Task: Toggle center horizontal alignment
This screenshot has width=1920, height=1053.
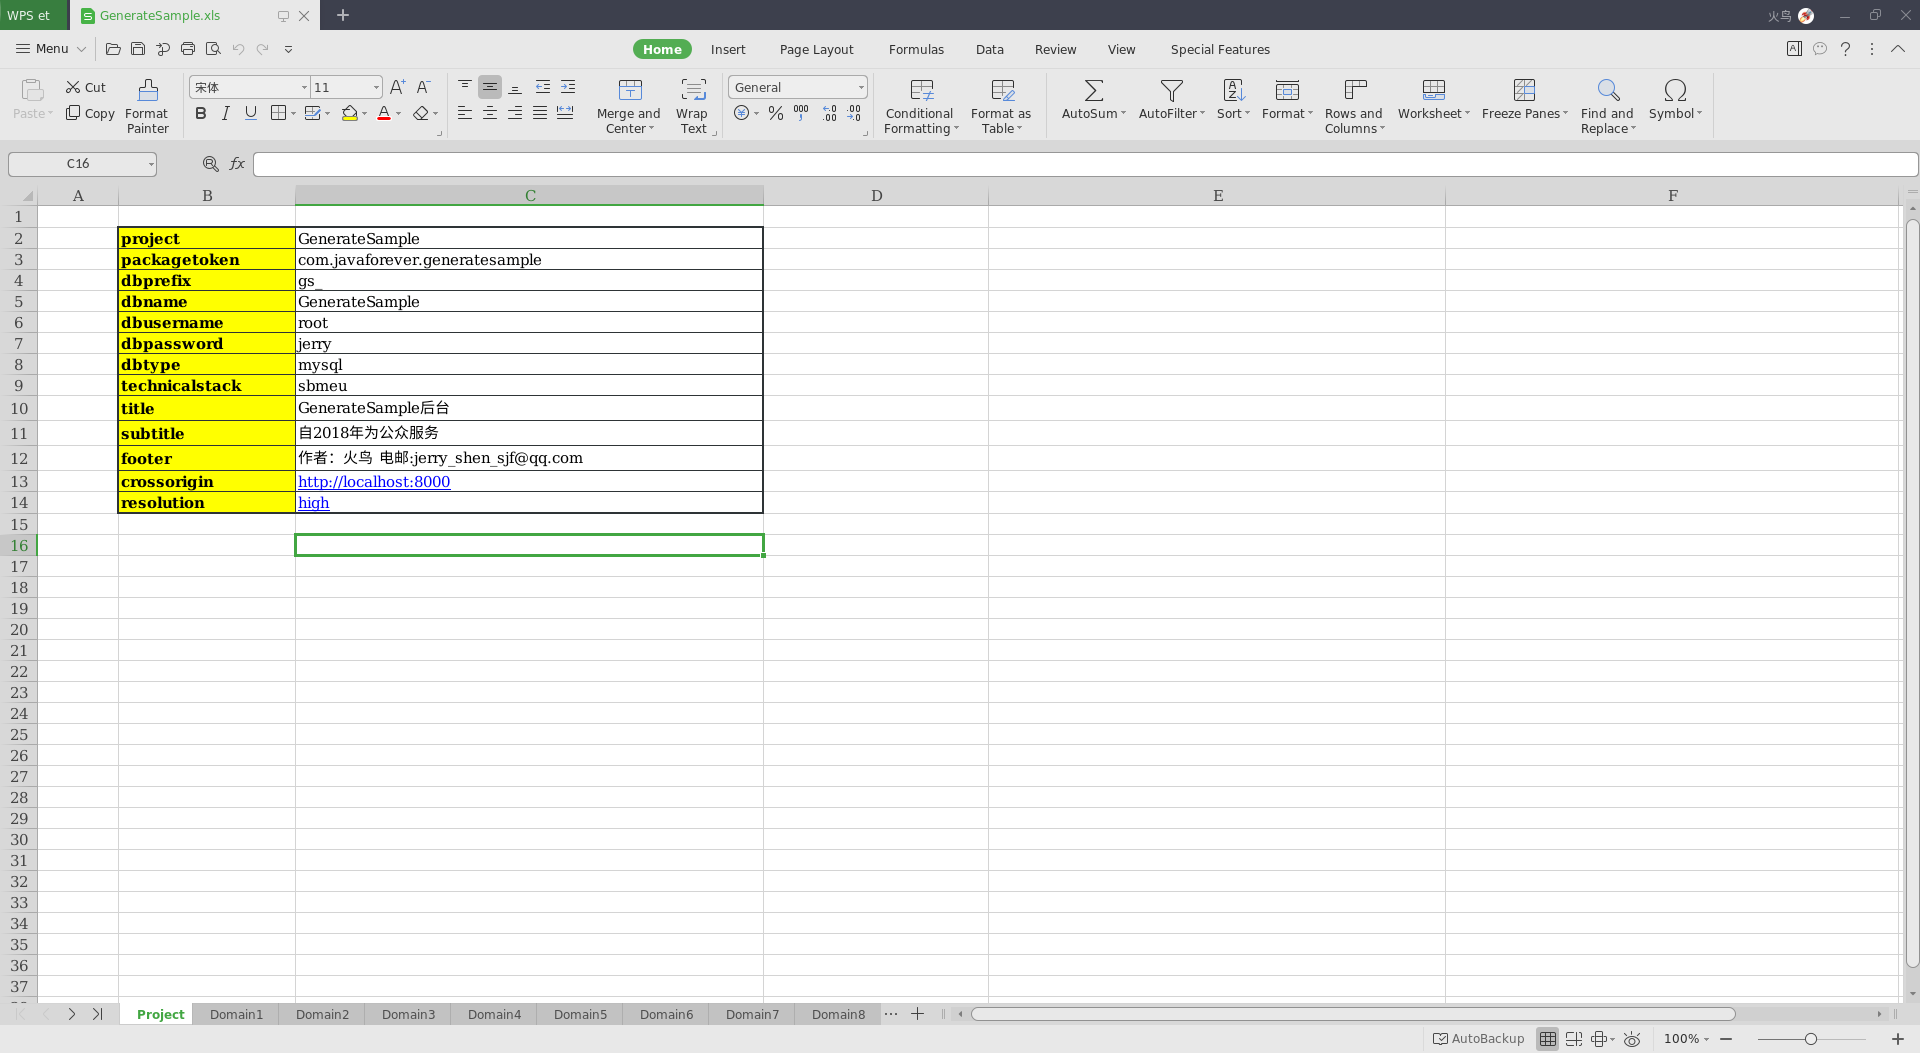Action: pos(490,113)
